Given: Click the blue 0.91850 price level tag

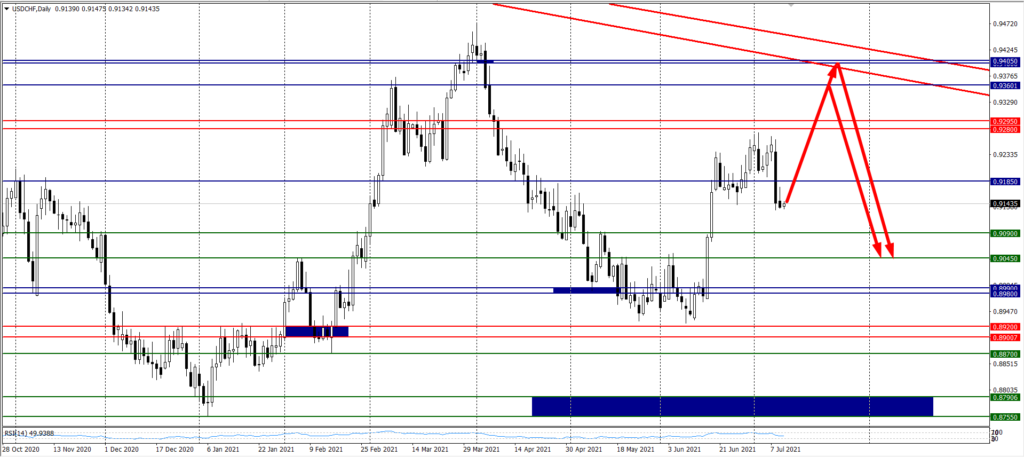Looking at the screenshot, I should [x=1005, y=182].
